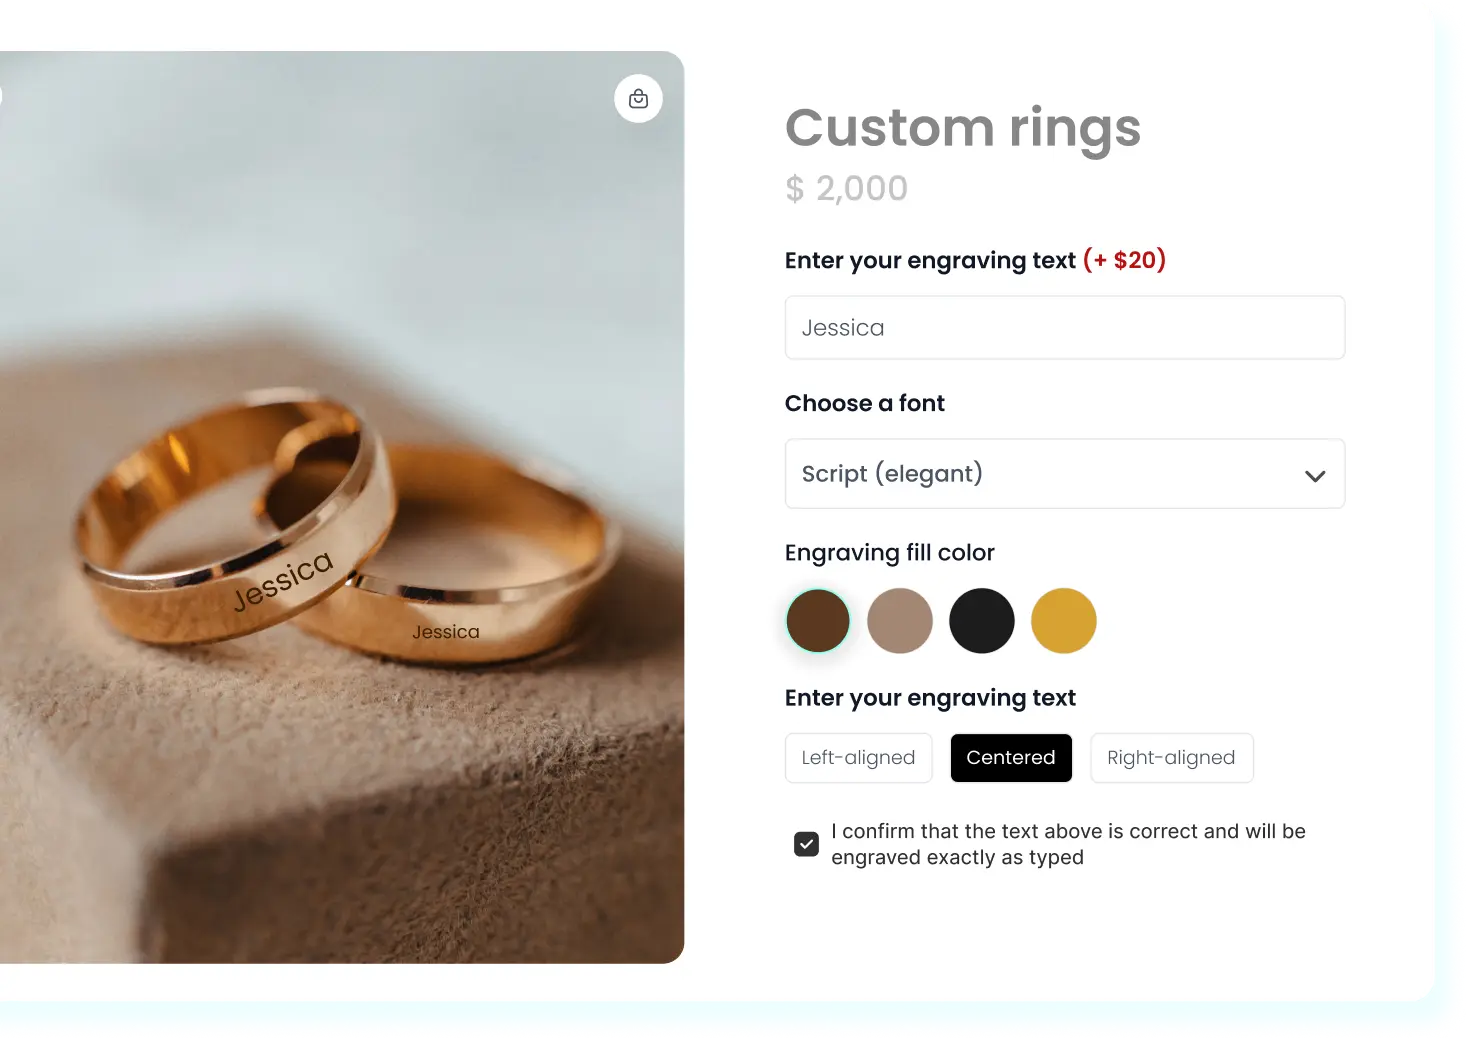
Task: Click the Custom rings product title
Action: point(962,128)
